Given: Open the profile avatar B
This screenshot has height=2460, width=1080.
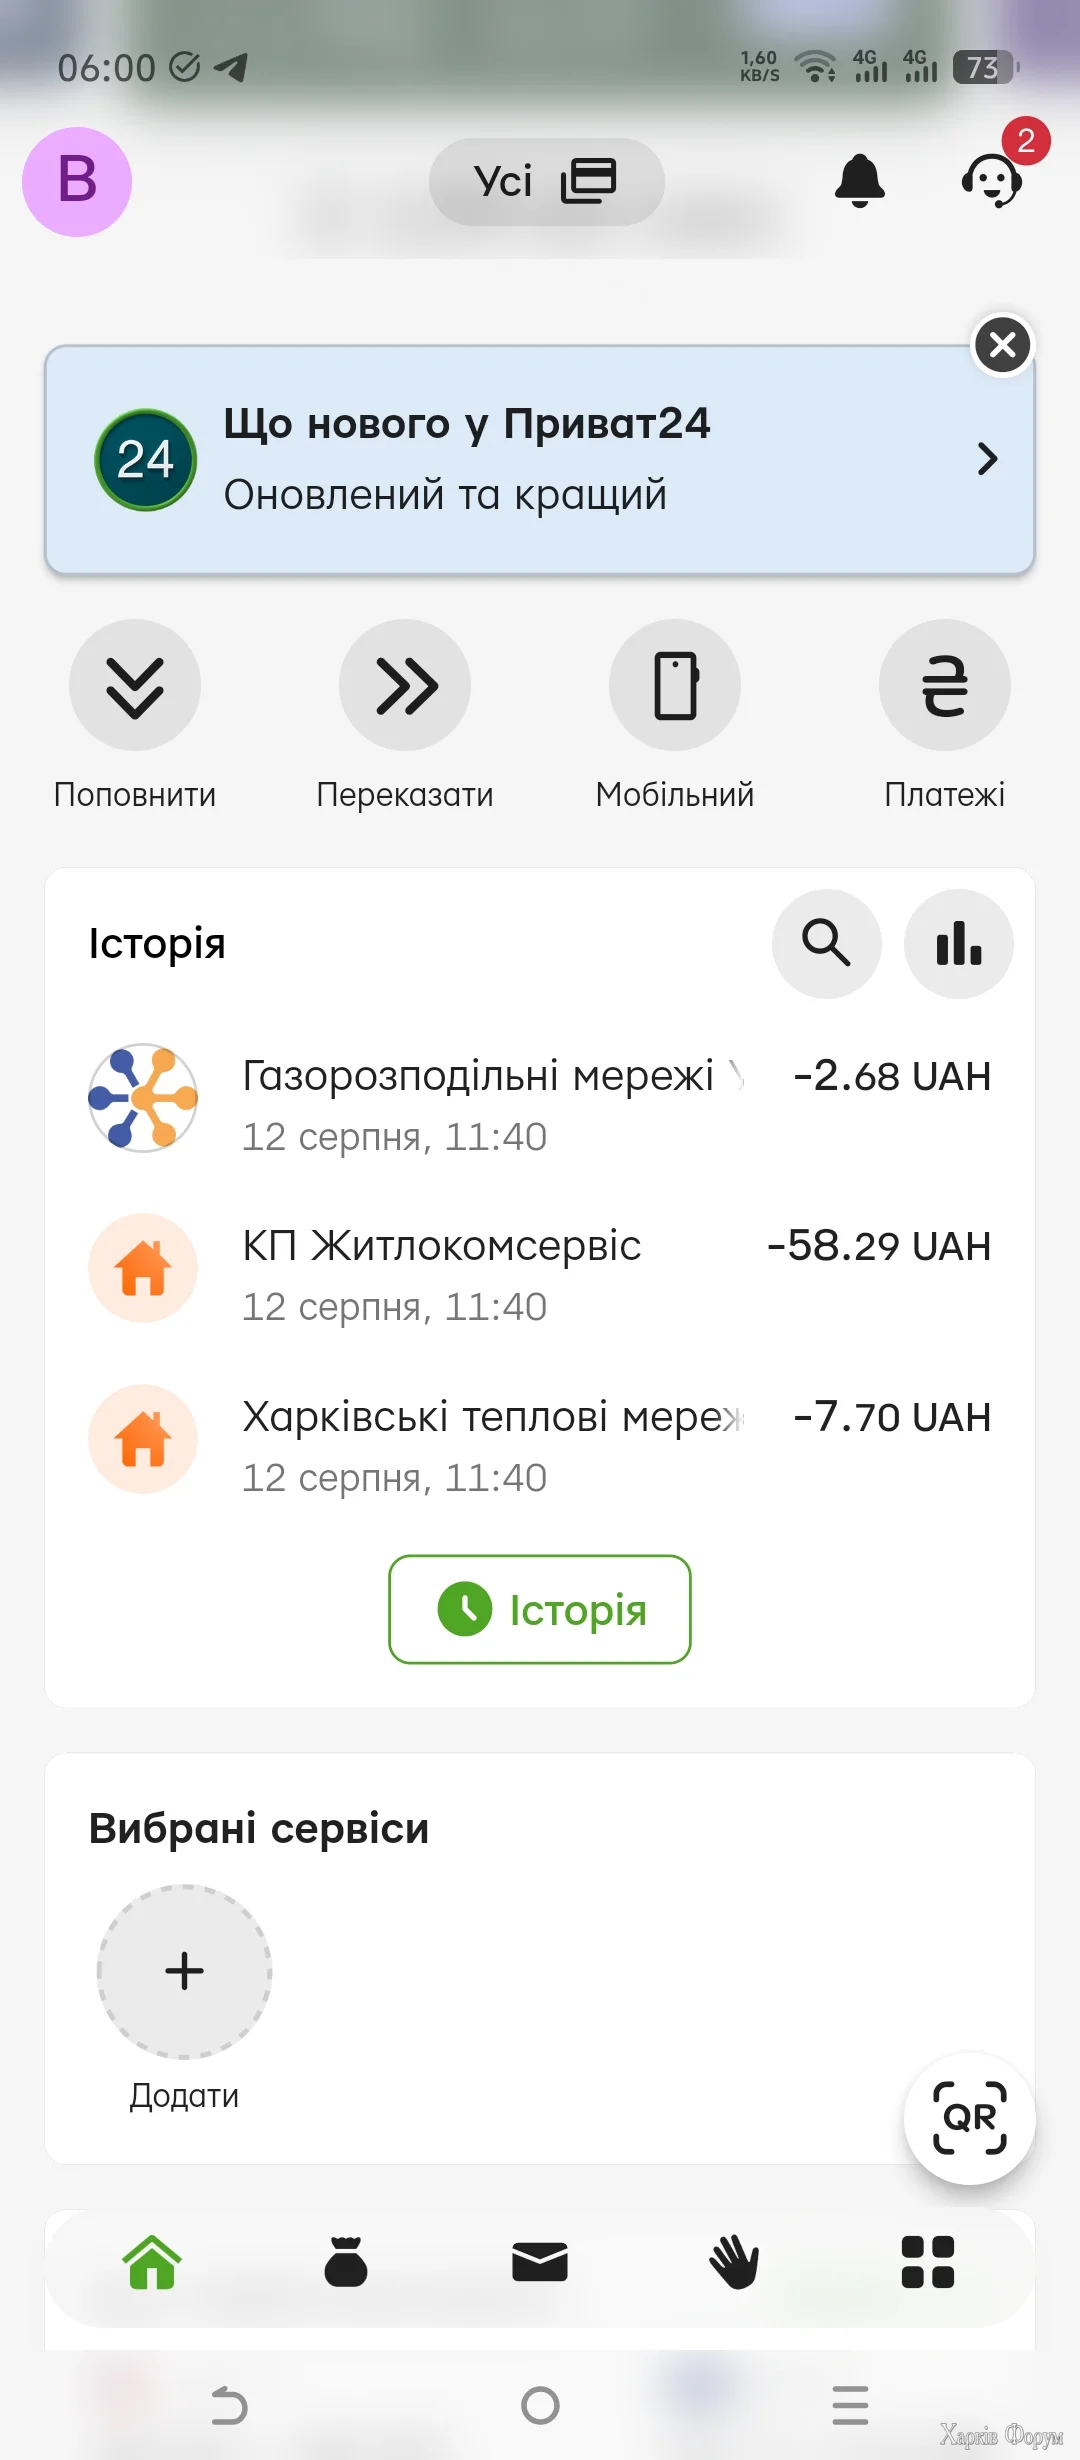Looking at the screenshot, I should click(x=77, y=182).
